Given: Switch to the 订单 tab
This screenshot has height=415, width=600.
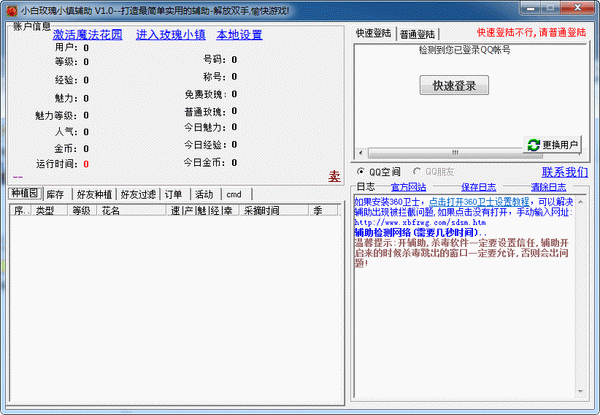Looking at the screenshot, I should [173, 195].
